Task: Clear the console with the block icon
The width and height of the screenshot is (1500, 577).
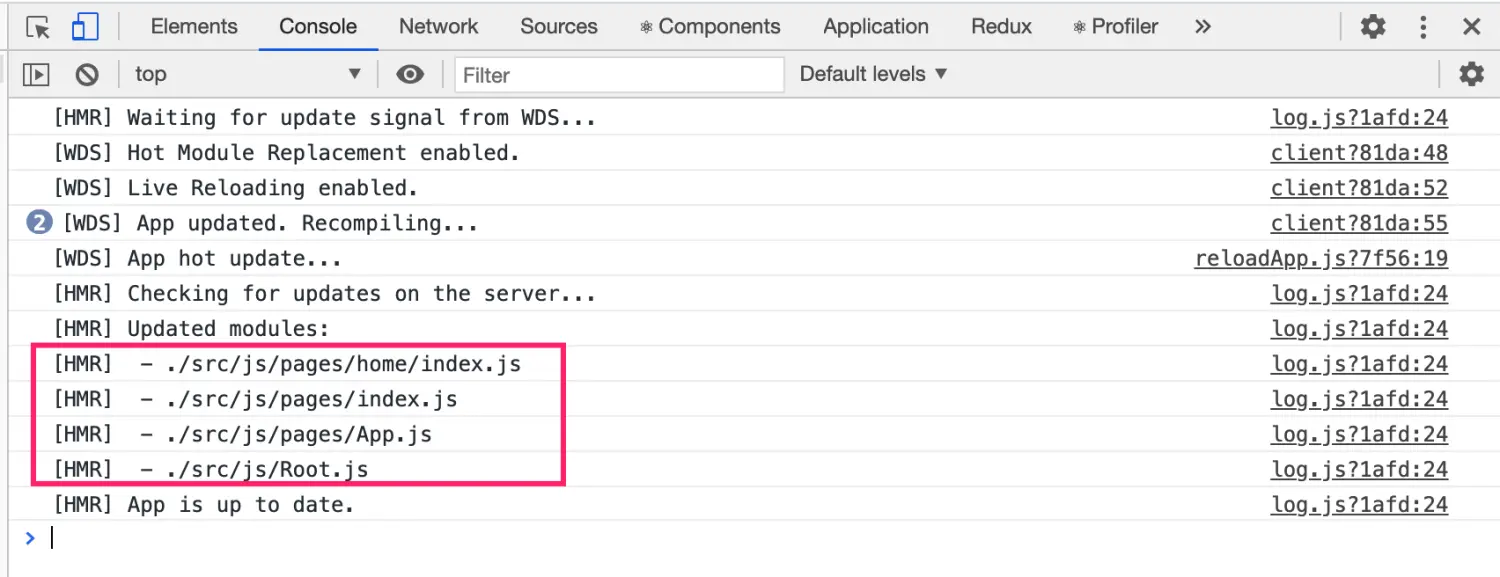Action: click(x=87, y=74)
